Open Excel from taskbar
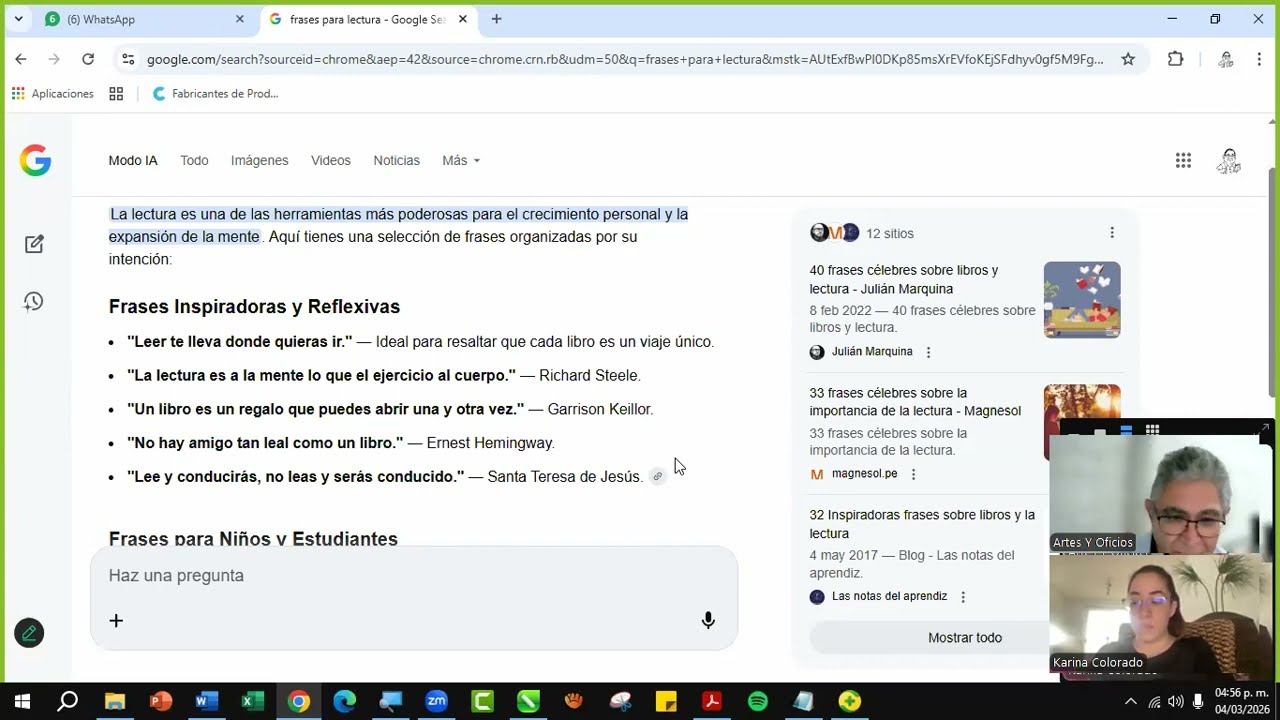Viewport: 1280px width, 720px height. tap(252, 701)
